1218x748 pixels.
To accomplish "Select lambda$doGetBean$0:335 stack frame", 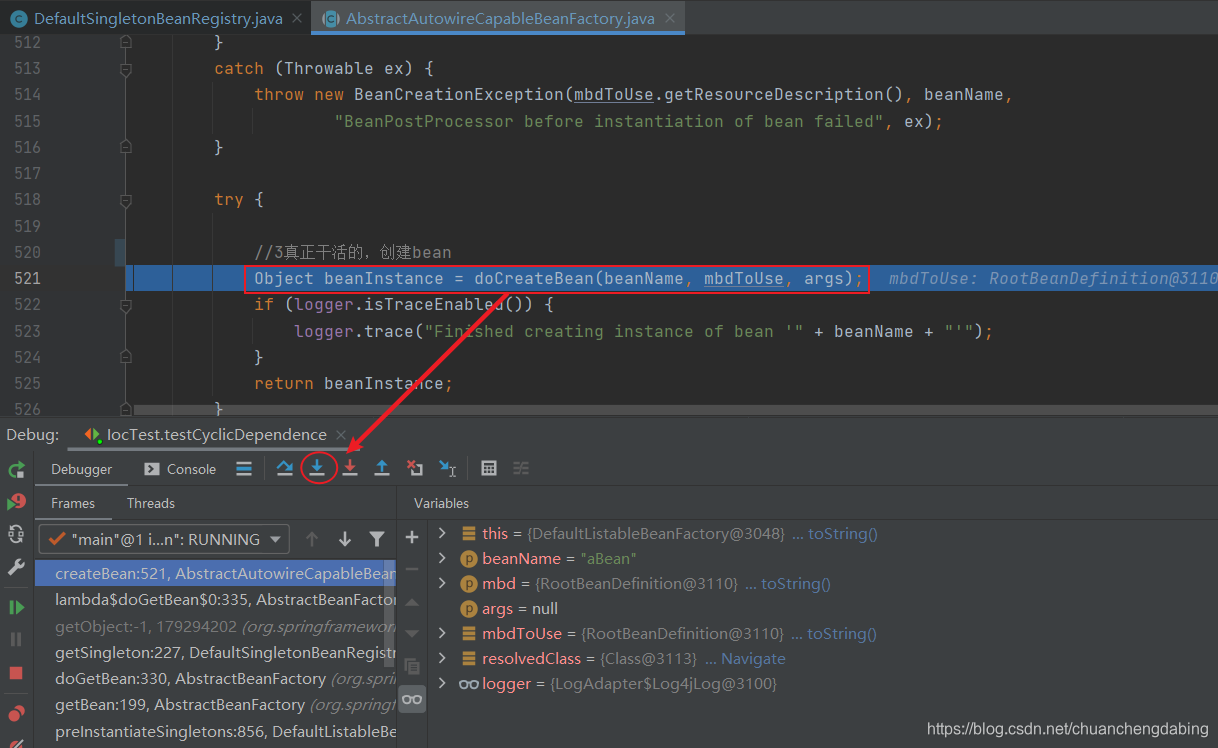I will click(x=216, y=600).
